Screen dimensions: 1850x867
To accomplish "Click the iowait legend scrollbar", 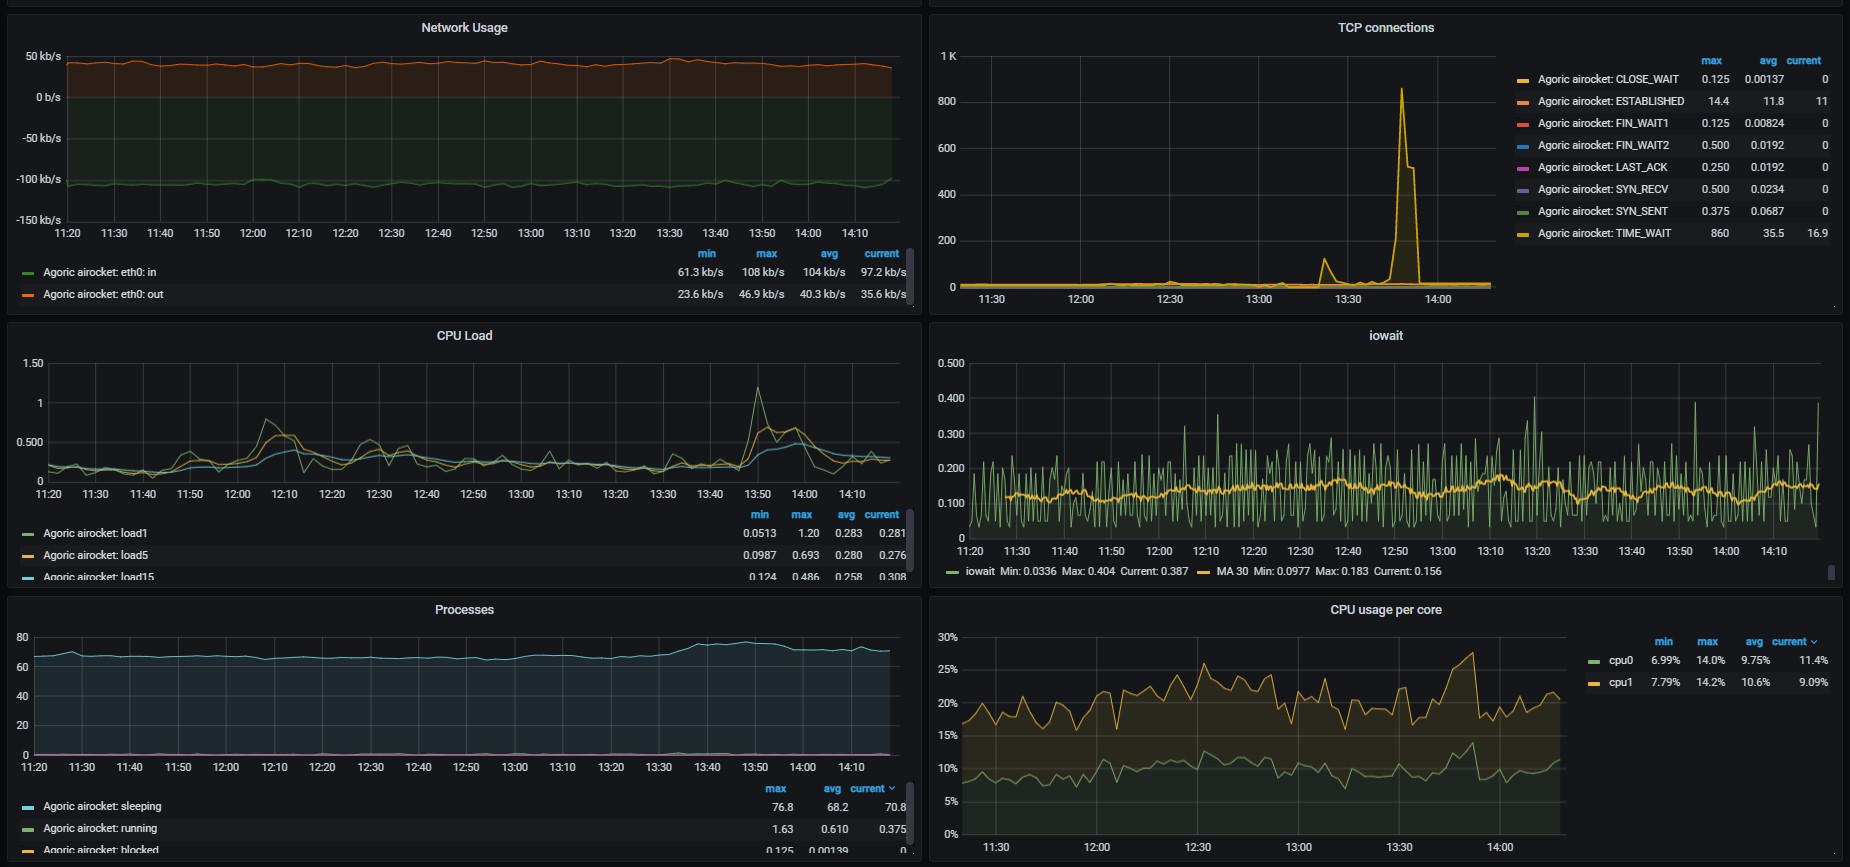I will [x=1831, y=572].
